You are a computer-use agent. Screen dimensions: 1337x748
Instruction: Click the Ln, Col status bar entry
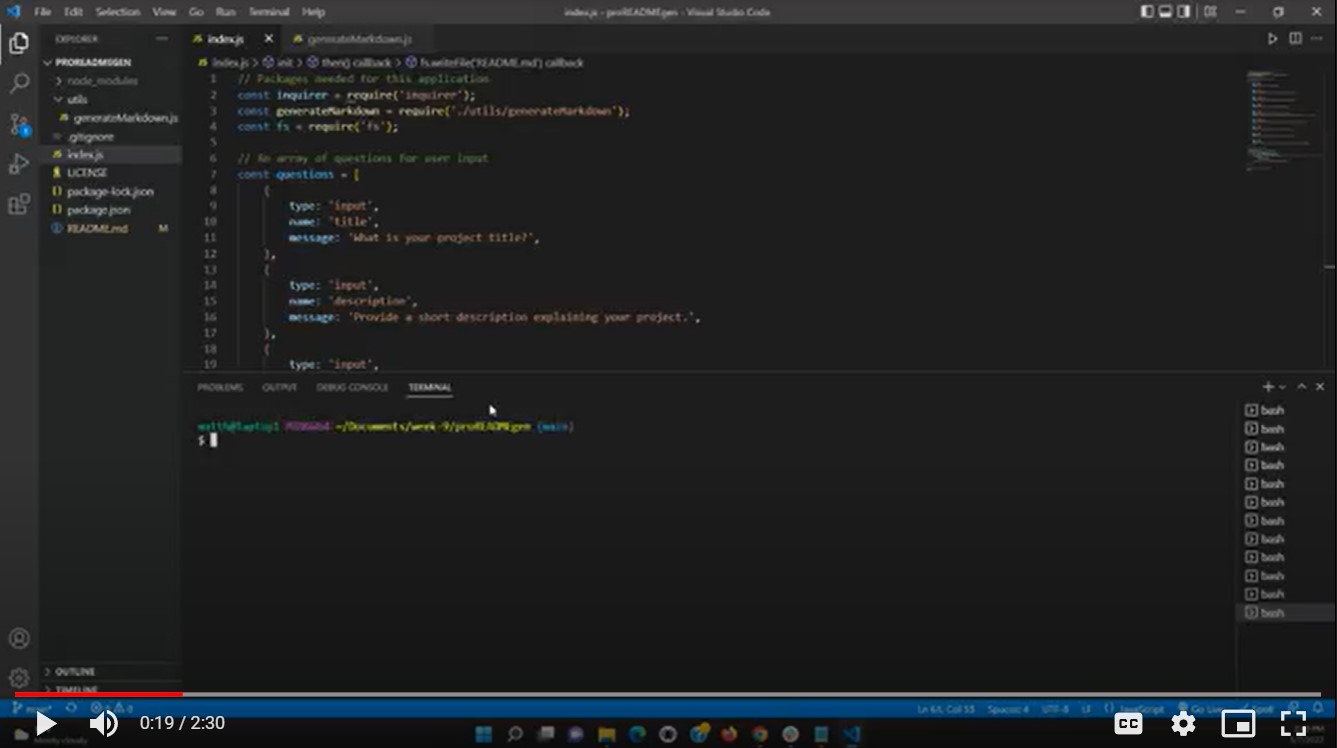[x=946, y=708]
